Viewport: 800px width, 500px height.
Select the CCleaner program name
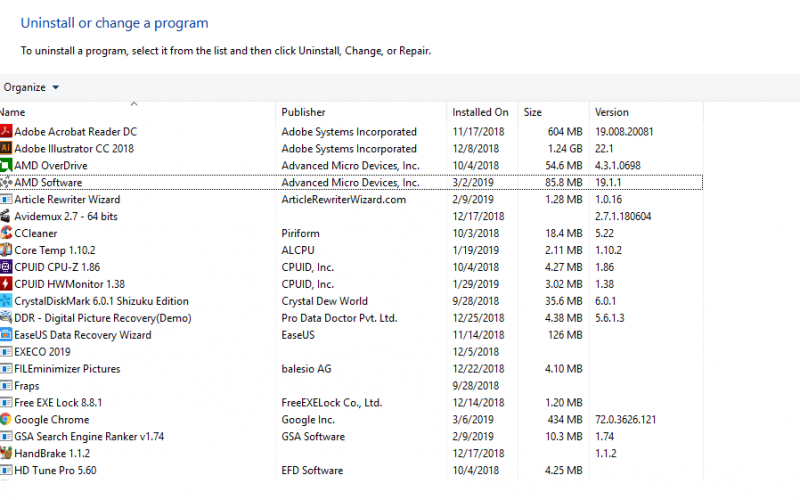point(36,233)
